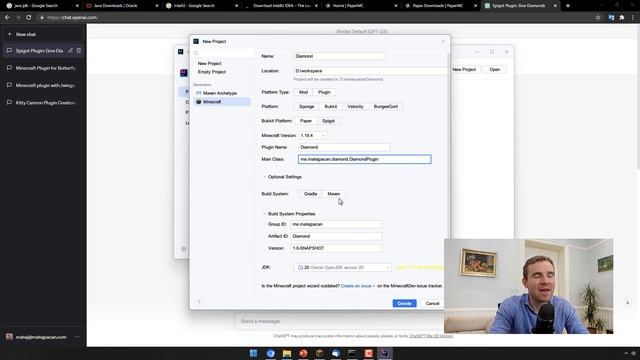This screenshot has width=640, height=360.
Task: Click the IntelliJ logo in New Project title bar
Action: [x=196, y=41]
